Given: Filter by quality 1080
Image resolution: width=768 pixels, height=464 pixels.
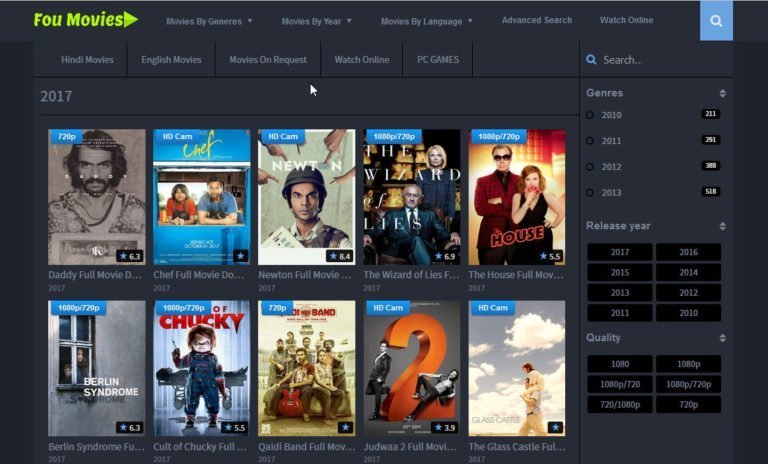Looking at the screenshot, I should (x=620, y=364).
